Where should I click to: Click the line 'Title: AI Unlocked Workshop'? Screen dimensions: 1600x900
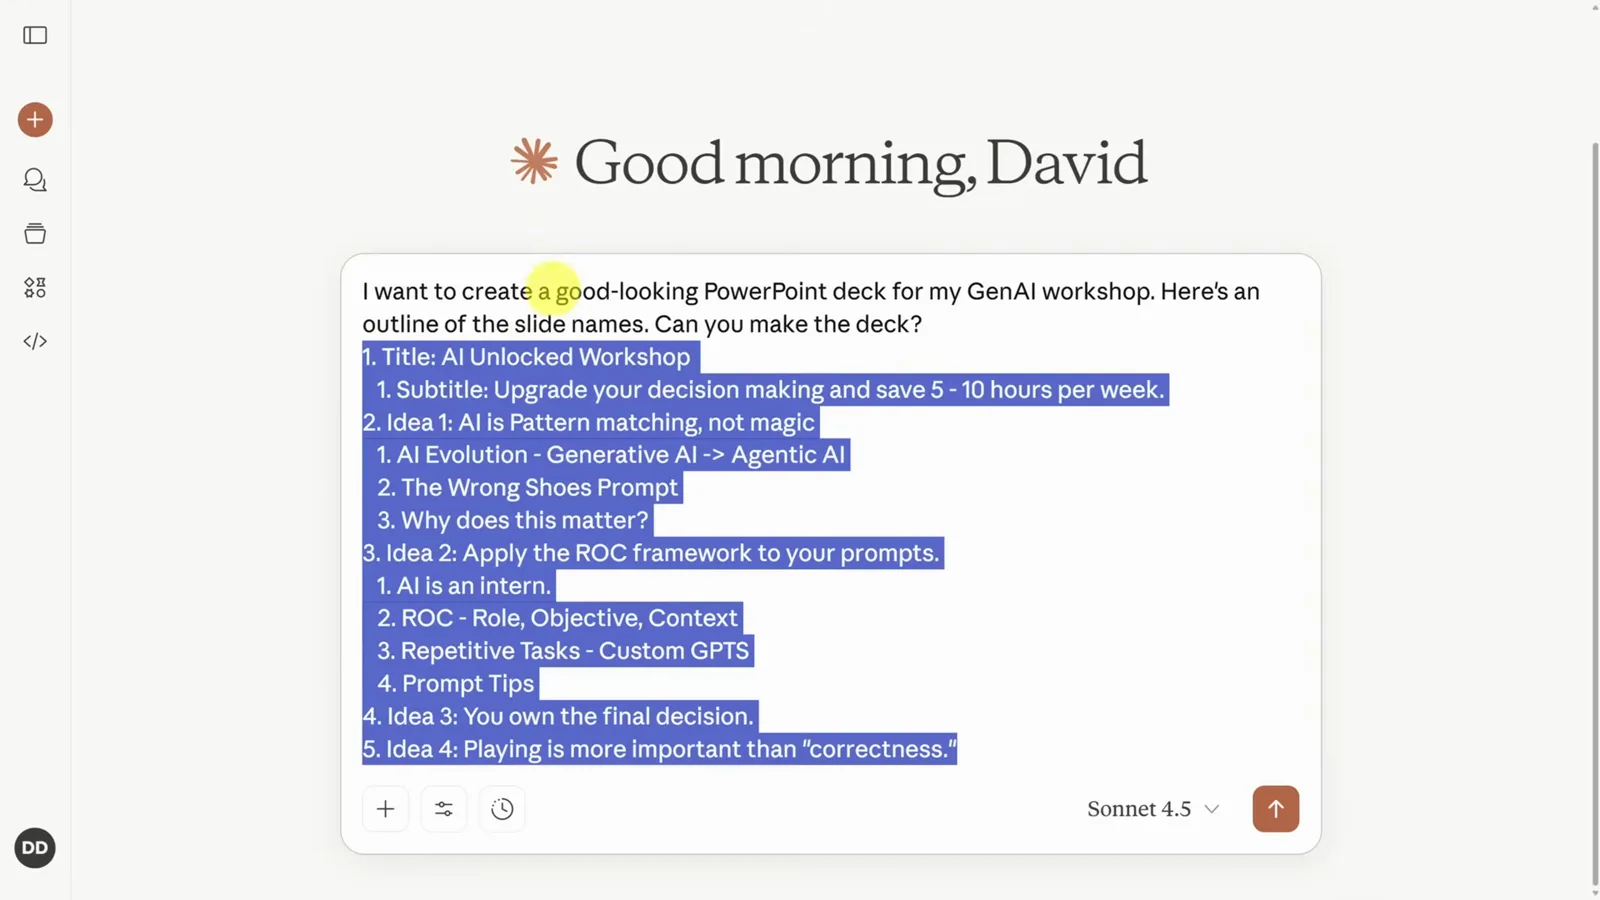[526, 357]
